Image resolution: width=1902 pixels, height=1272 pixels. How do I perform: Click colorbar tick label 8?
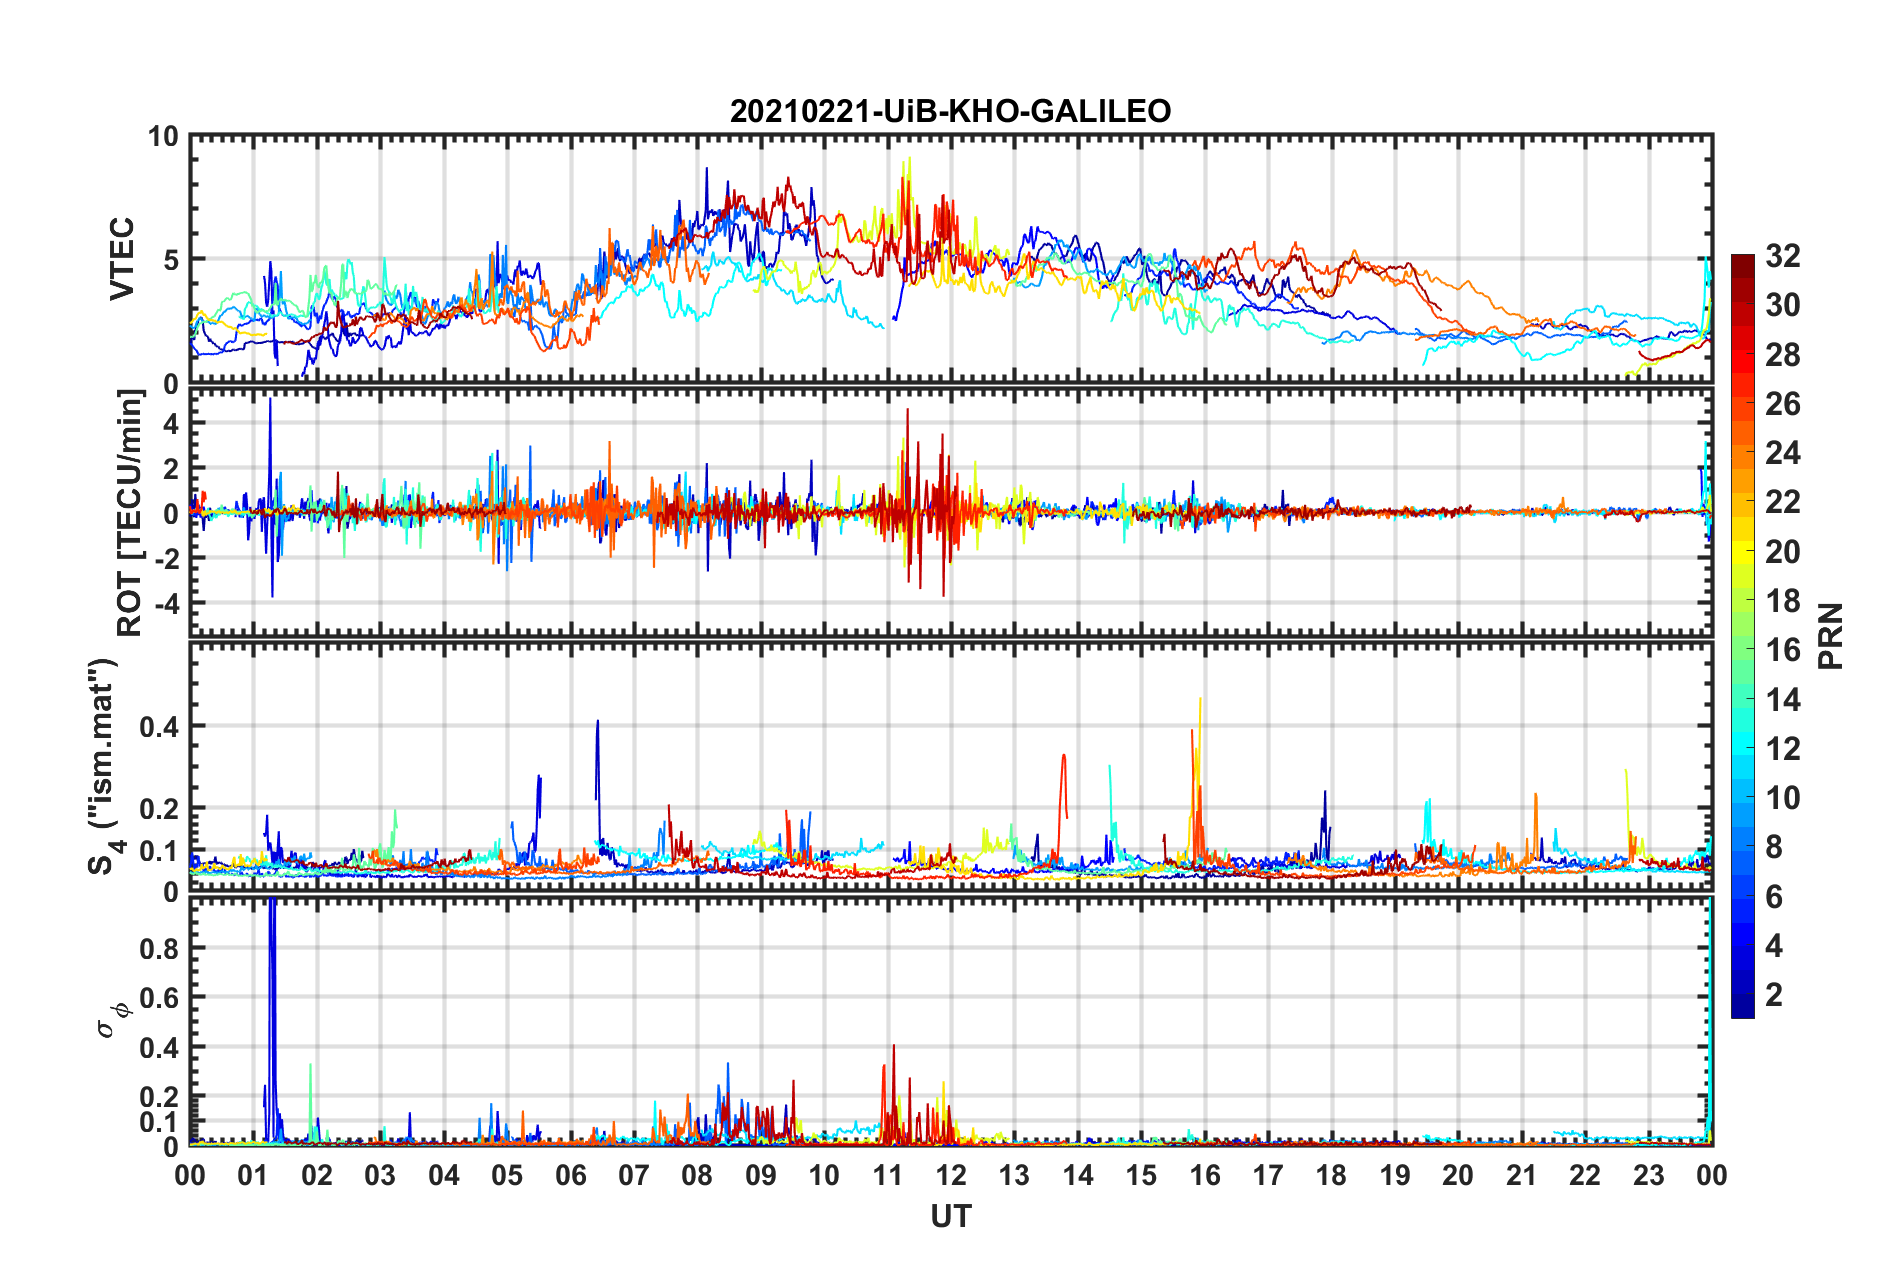pyautogui.click(x=1774, y=847)
